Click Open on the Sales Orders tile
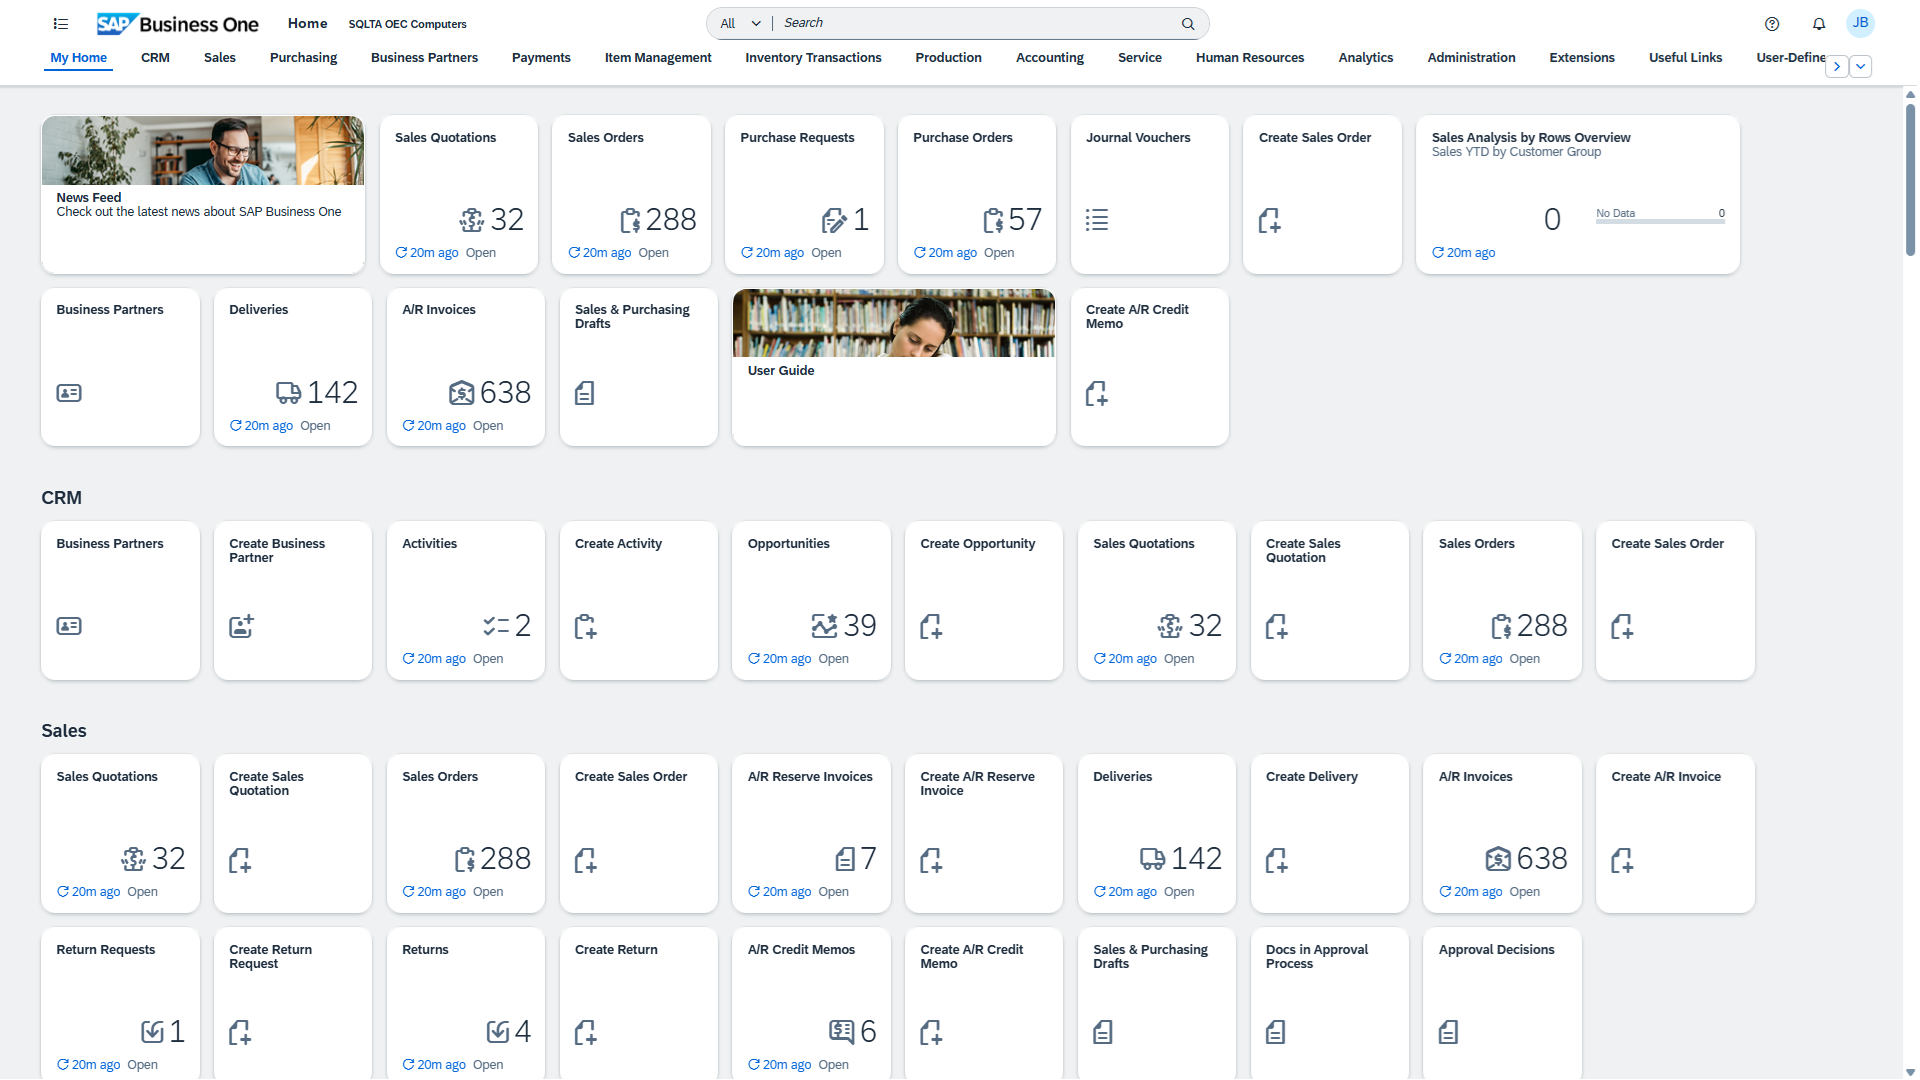 pyautogui.click(x=653, y=252)
